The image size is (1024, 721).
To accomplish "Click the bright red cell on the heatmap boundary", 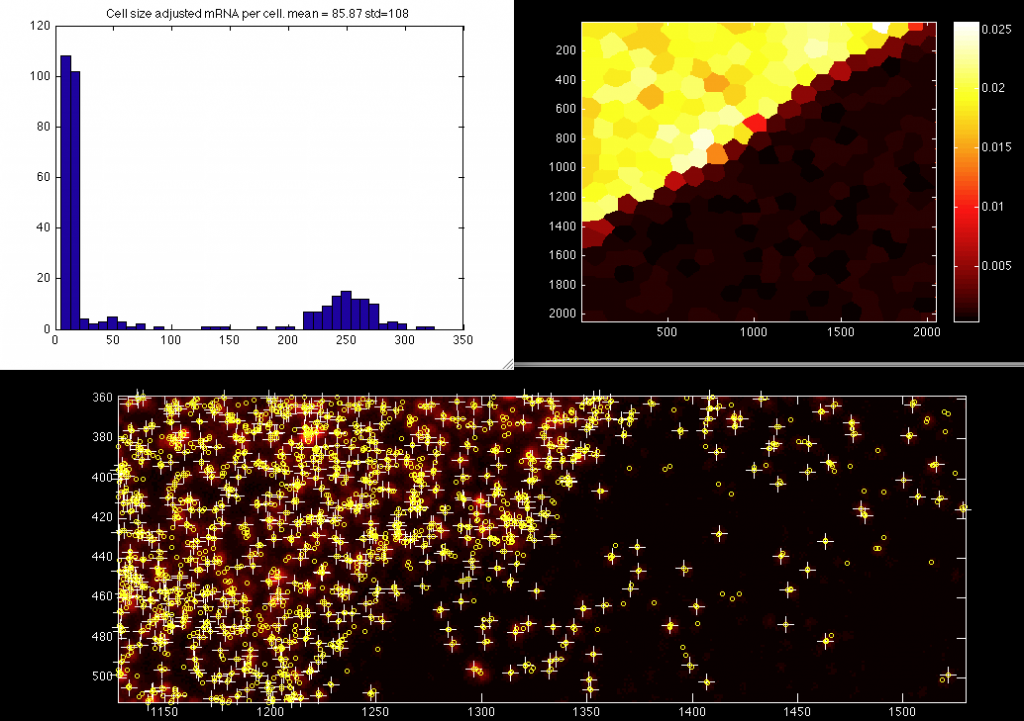I will (756, 122).
